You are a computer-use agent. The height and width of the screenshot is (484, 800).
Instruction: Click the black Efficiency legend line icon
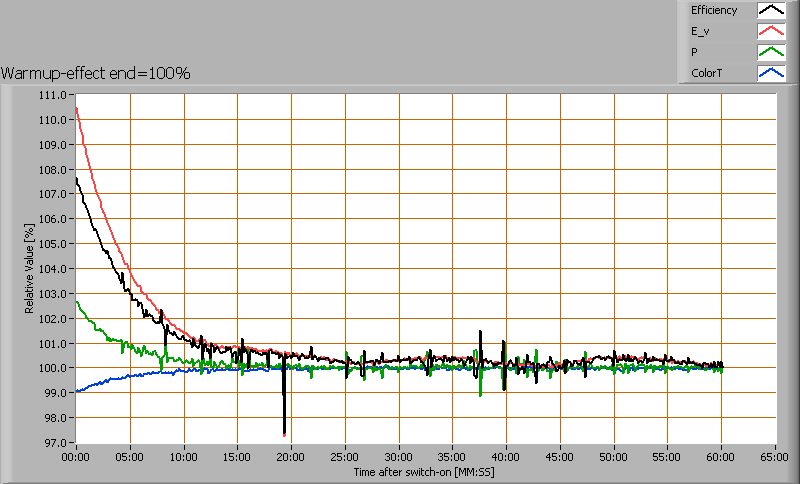coord(770,11)
